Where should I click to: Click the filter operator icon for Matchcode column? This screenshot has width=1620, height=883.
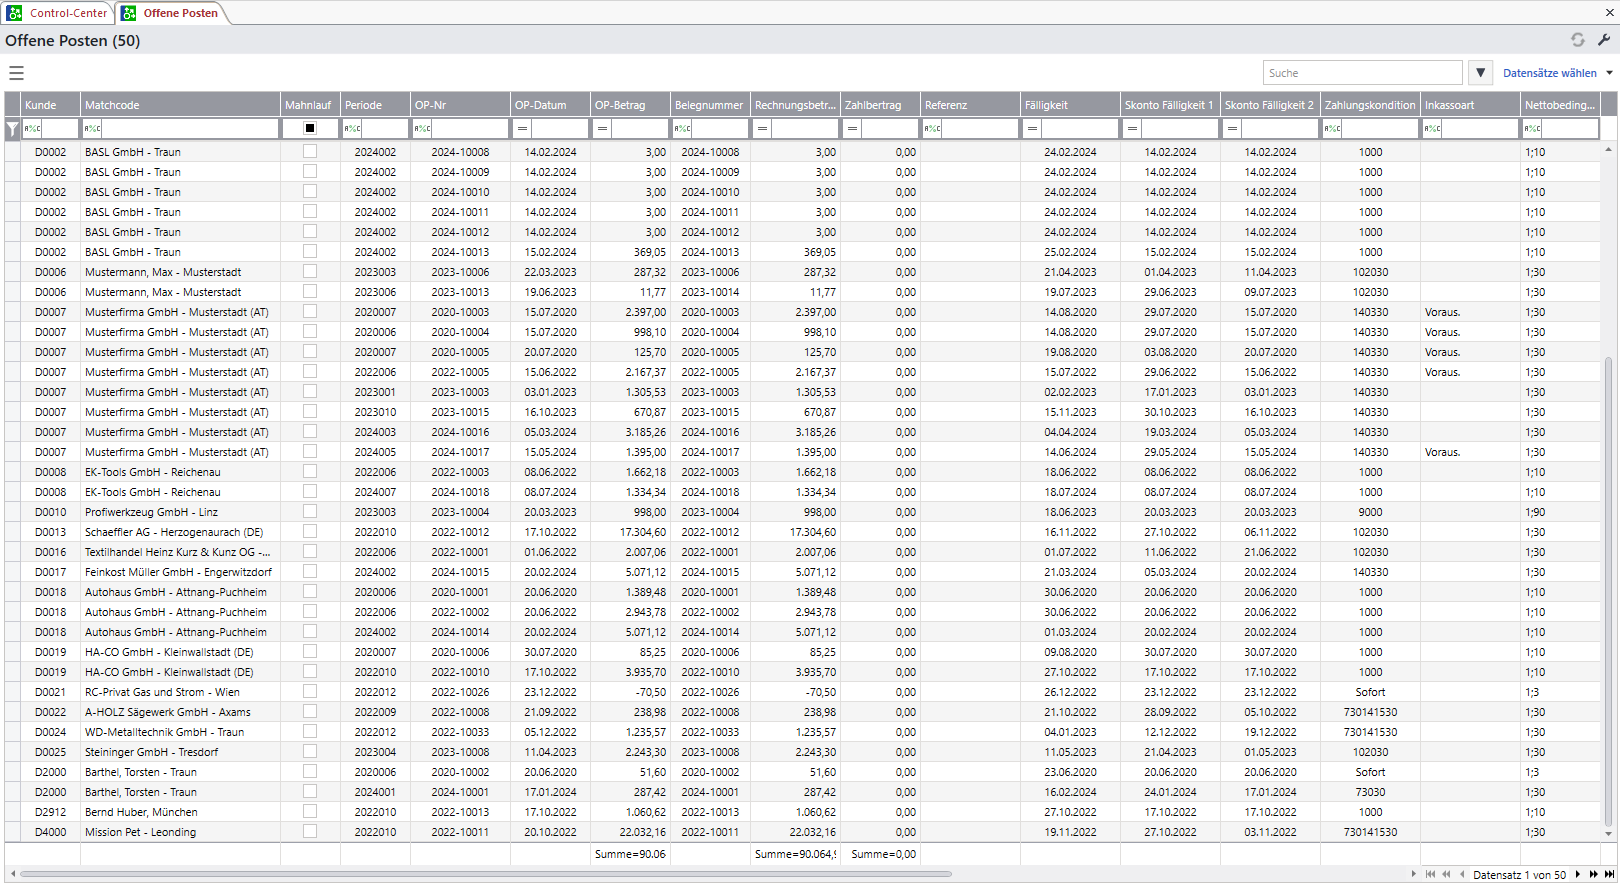(x=92, y=129)
